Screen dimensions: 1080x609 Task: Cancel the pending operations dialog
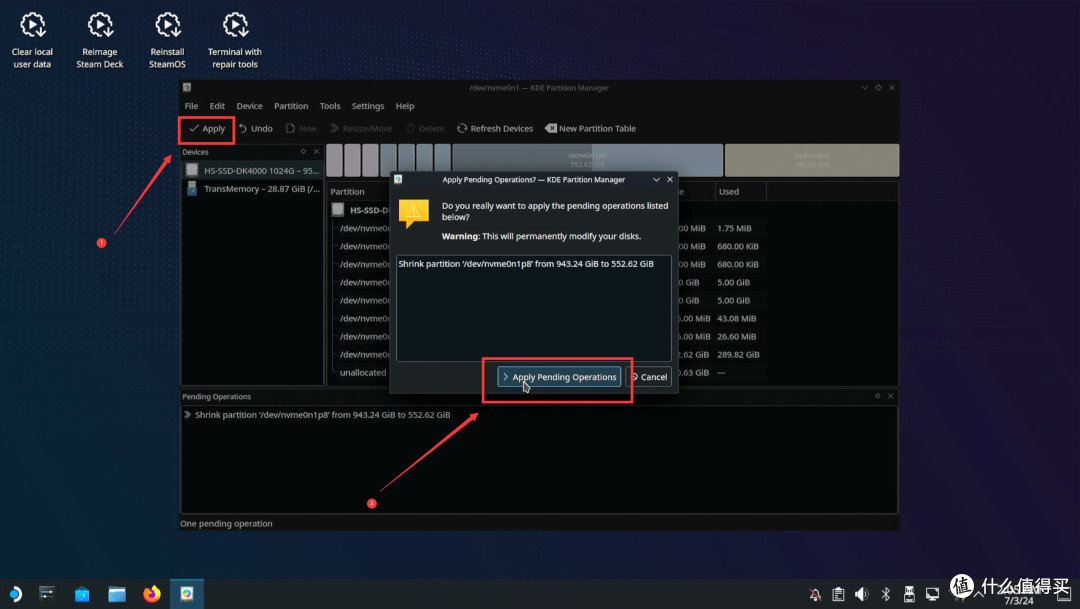click(x=649, y=377)
